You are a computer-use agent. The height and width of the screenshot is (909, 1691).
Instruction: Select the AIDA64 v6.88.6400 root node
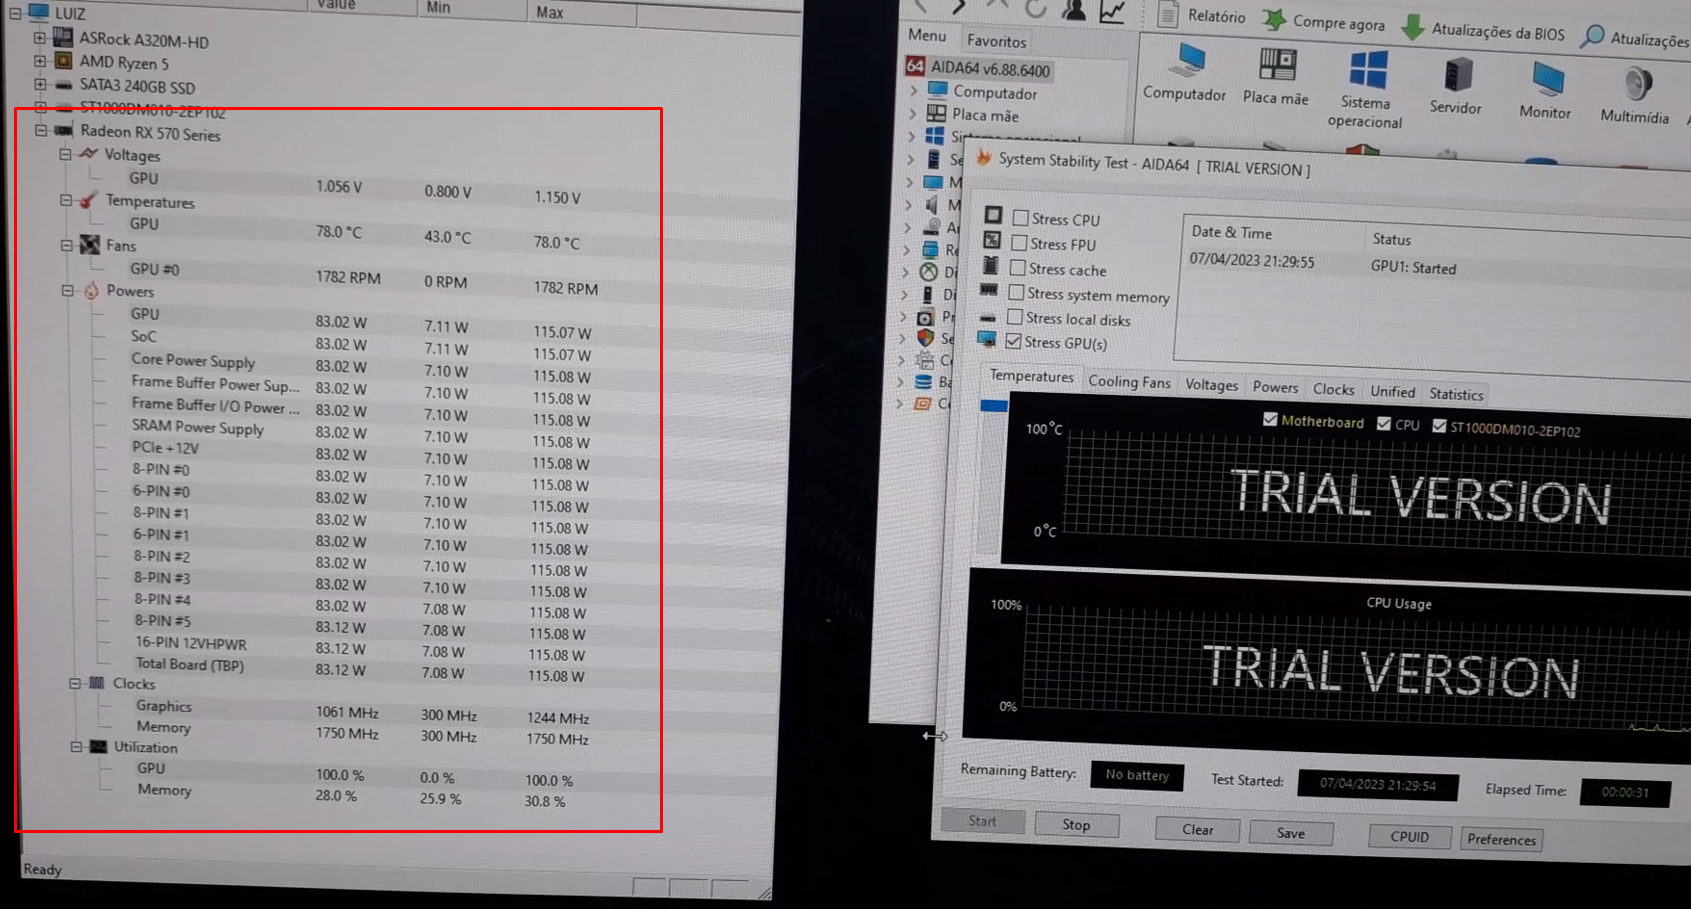[x=978, y=69]
